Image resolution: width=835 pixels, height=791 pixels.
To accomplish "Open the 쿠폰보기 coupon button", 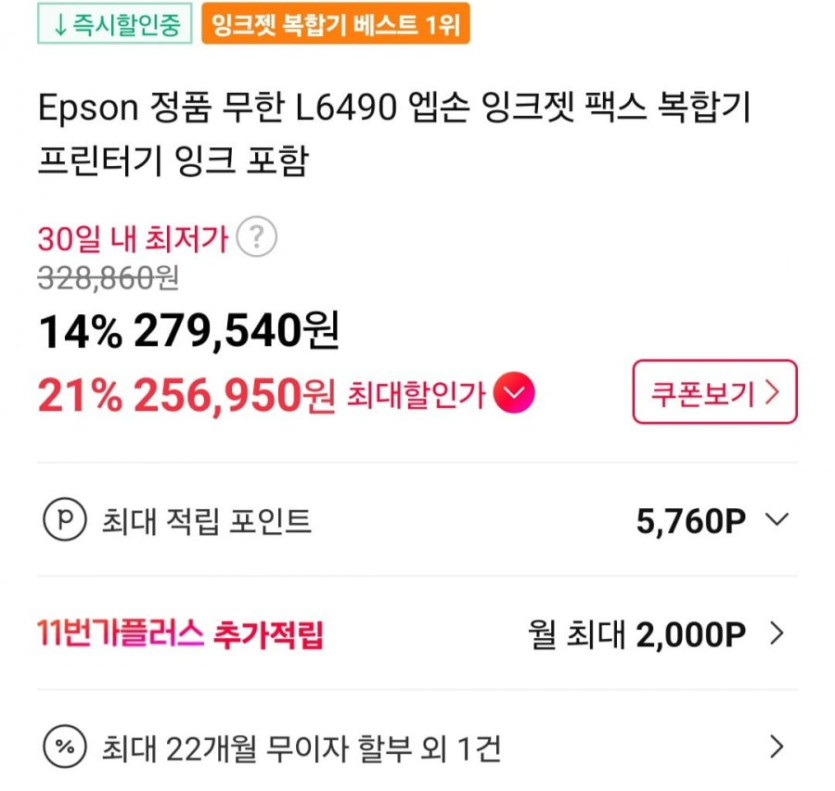I will pos(714,392).
